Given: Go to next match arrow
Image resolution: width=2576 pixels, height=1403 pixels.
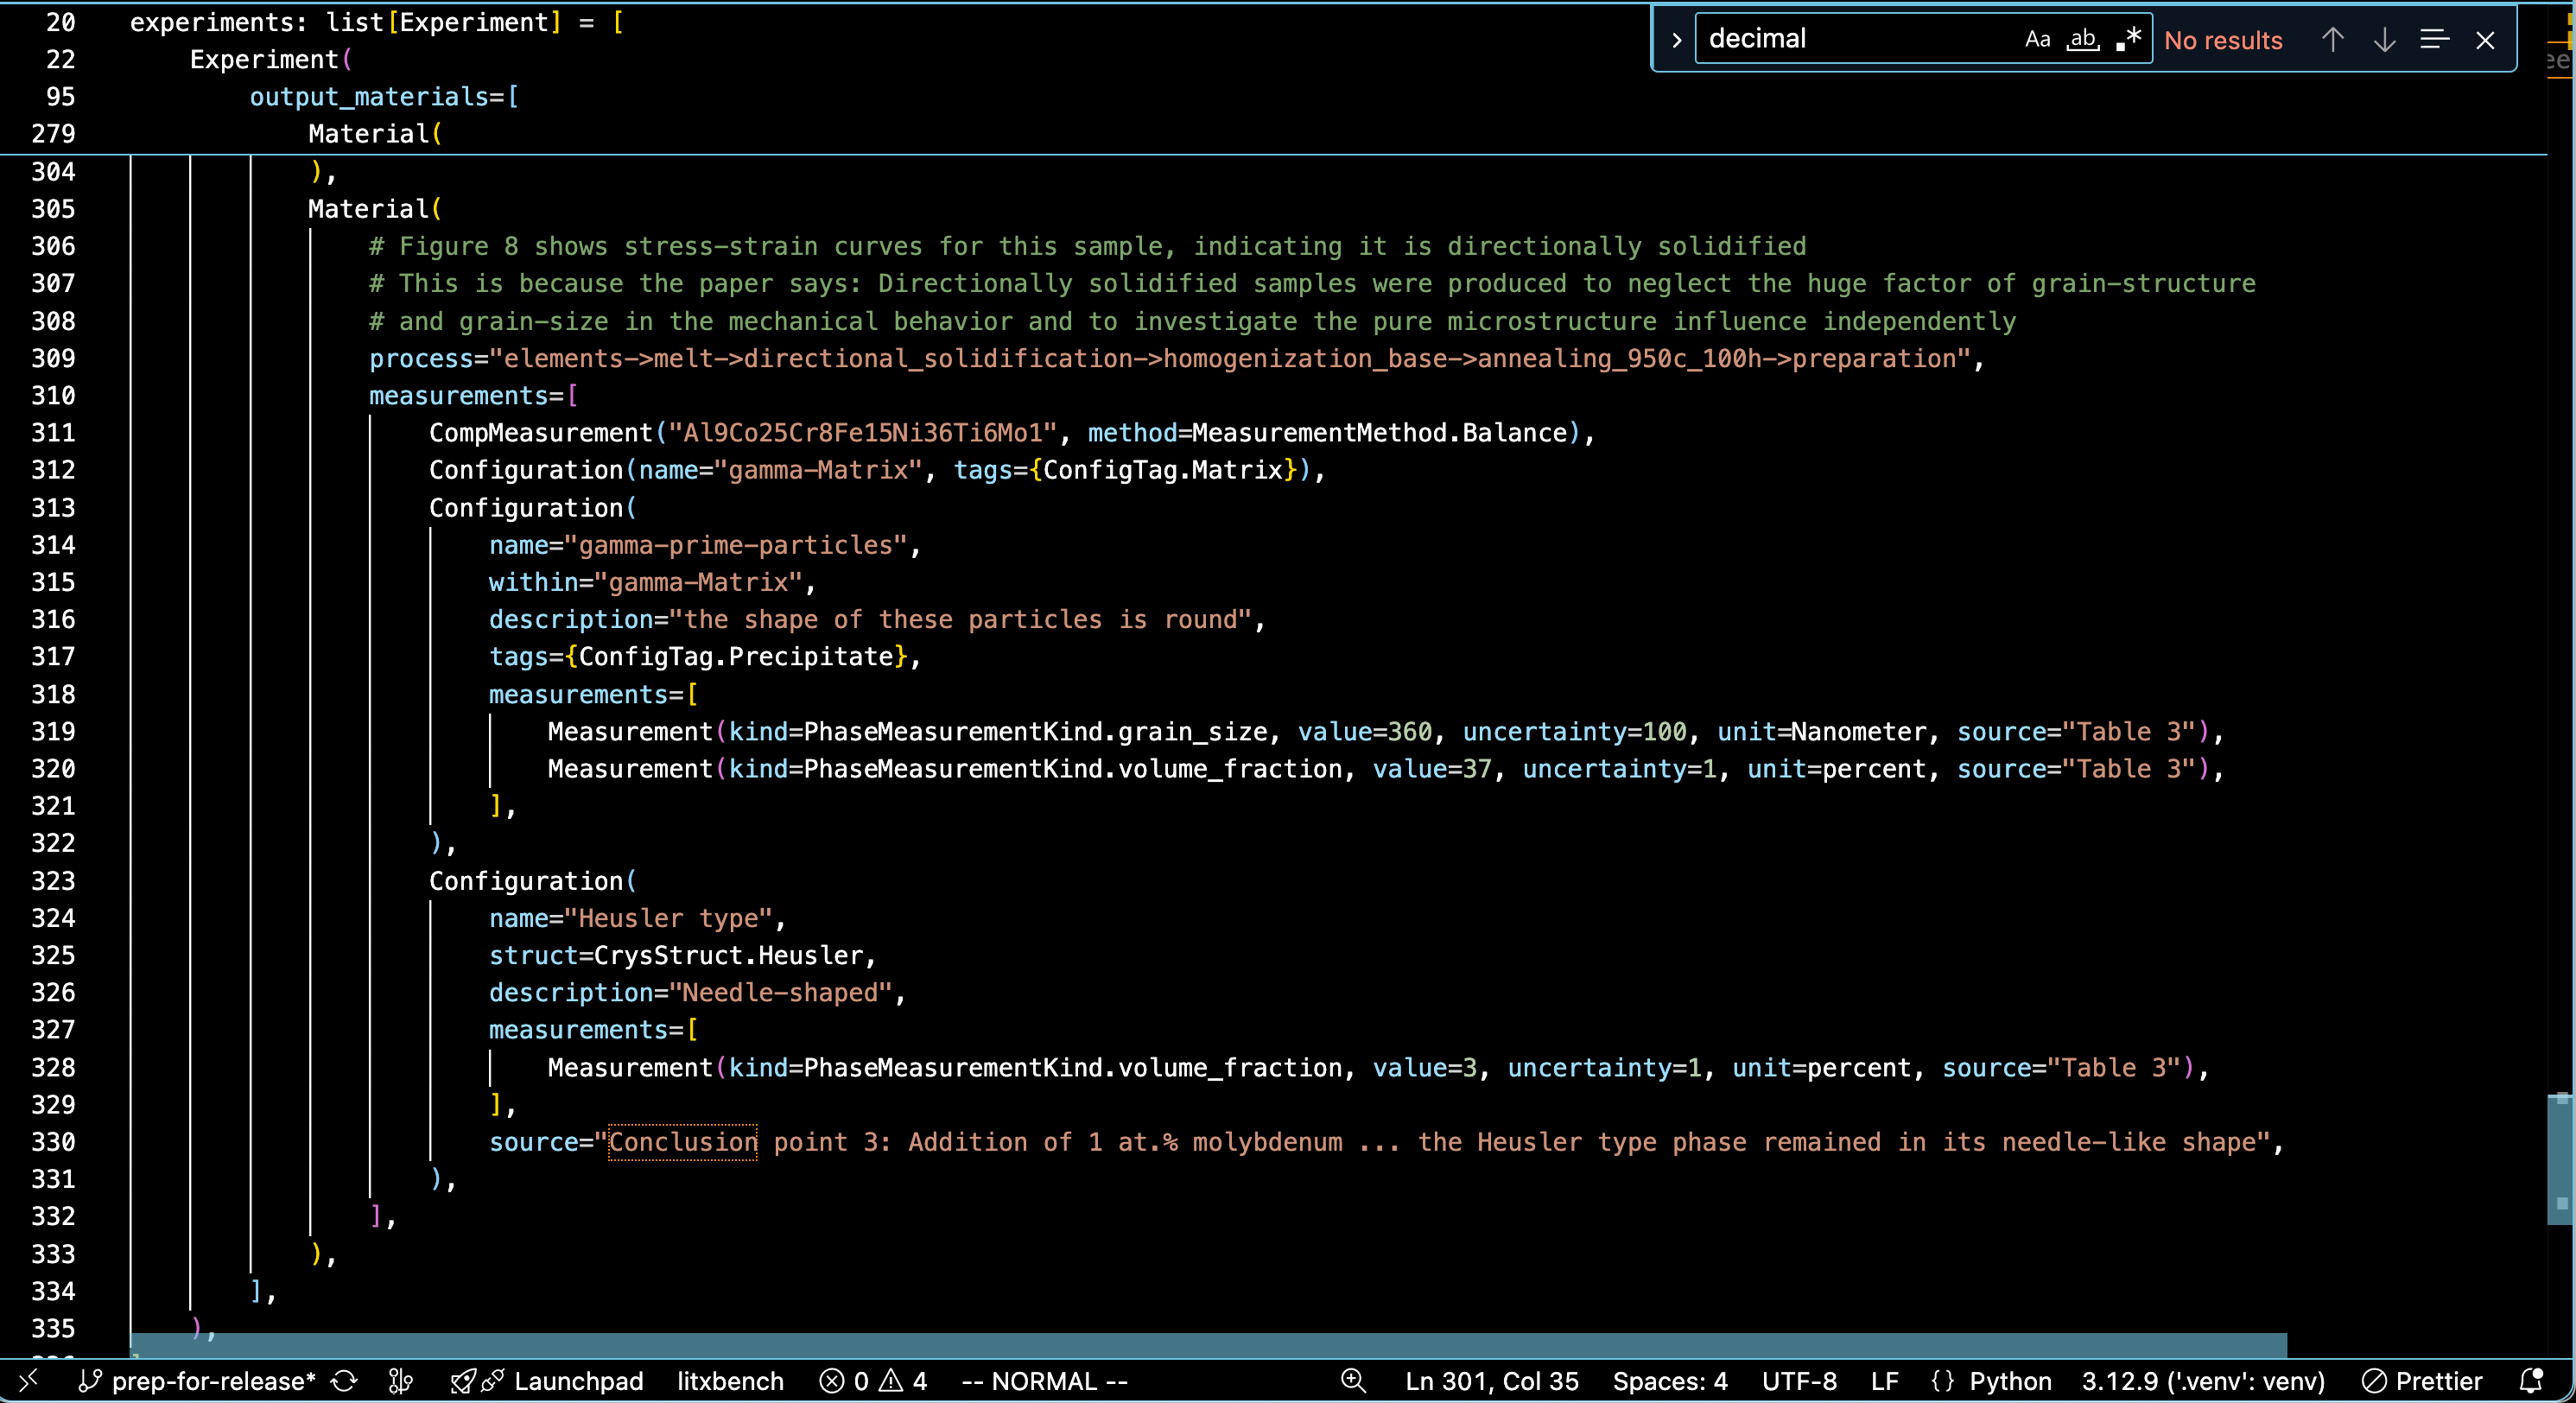Looking at the screenshot, I should [2384, 39].
